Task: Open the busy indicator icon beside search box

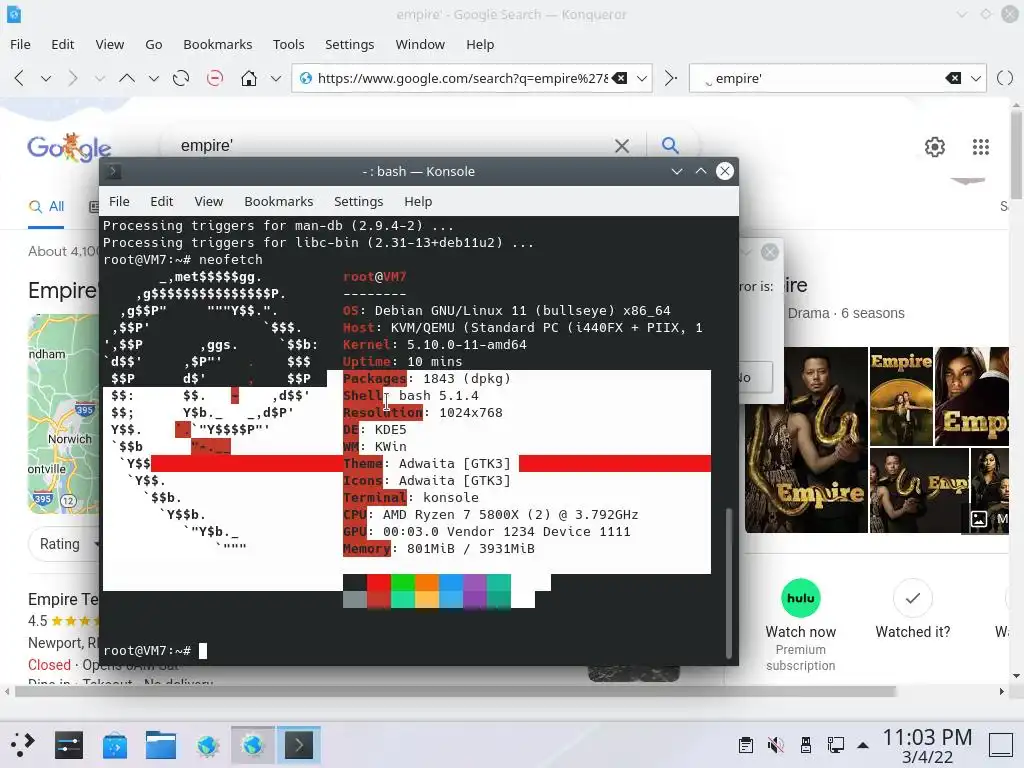Action: 1005,78
